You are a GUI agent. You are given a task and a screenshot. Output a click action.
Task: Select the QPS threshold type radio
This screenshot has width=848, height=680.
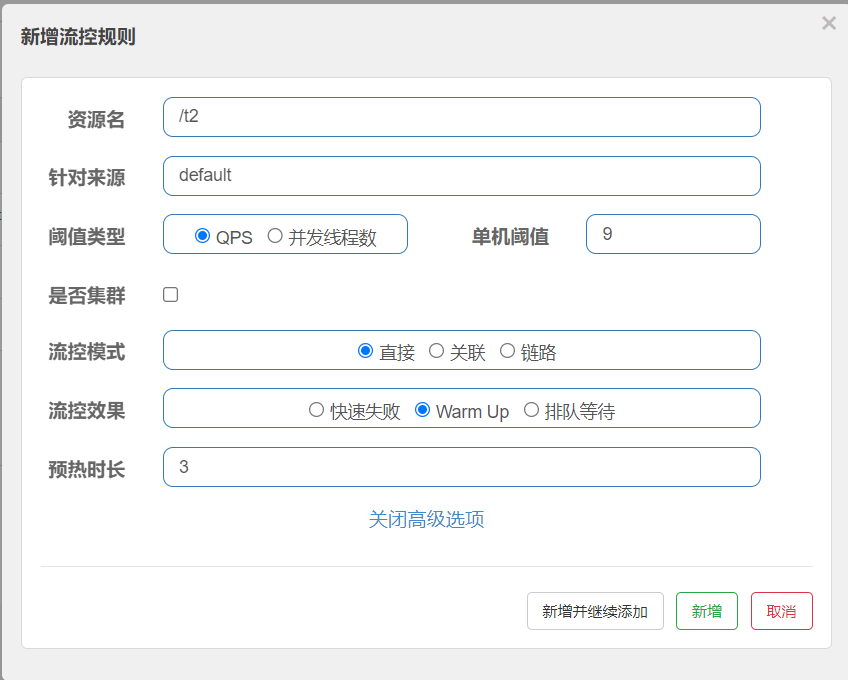pos(203,236)
